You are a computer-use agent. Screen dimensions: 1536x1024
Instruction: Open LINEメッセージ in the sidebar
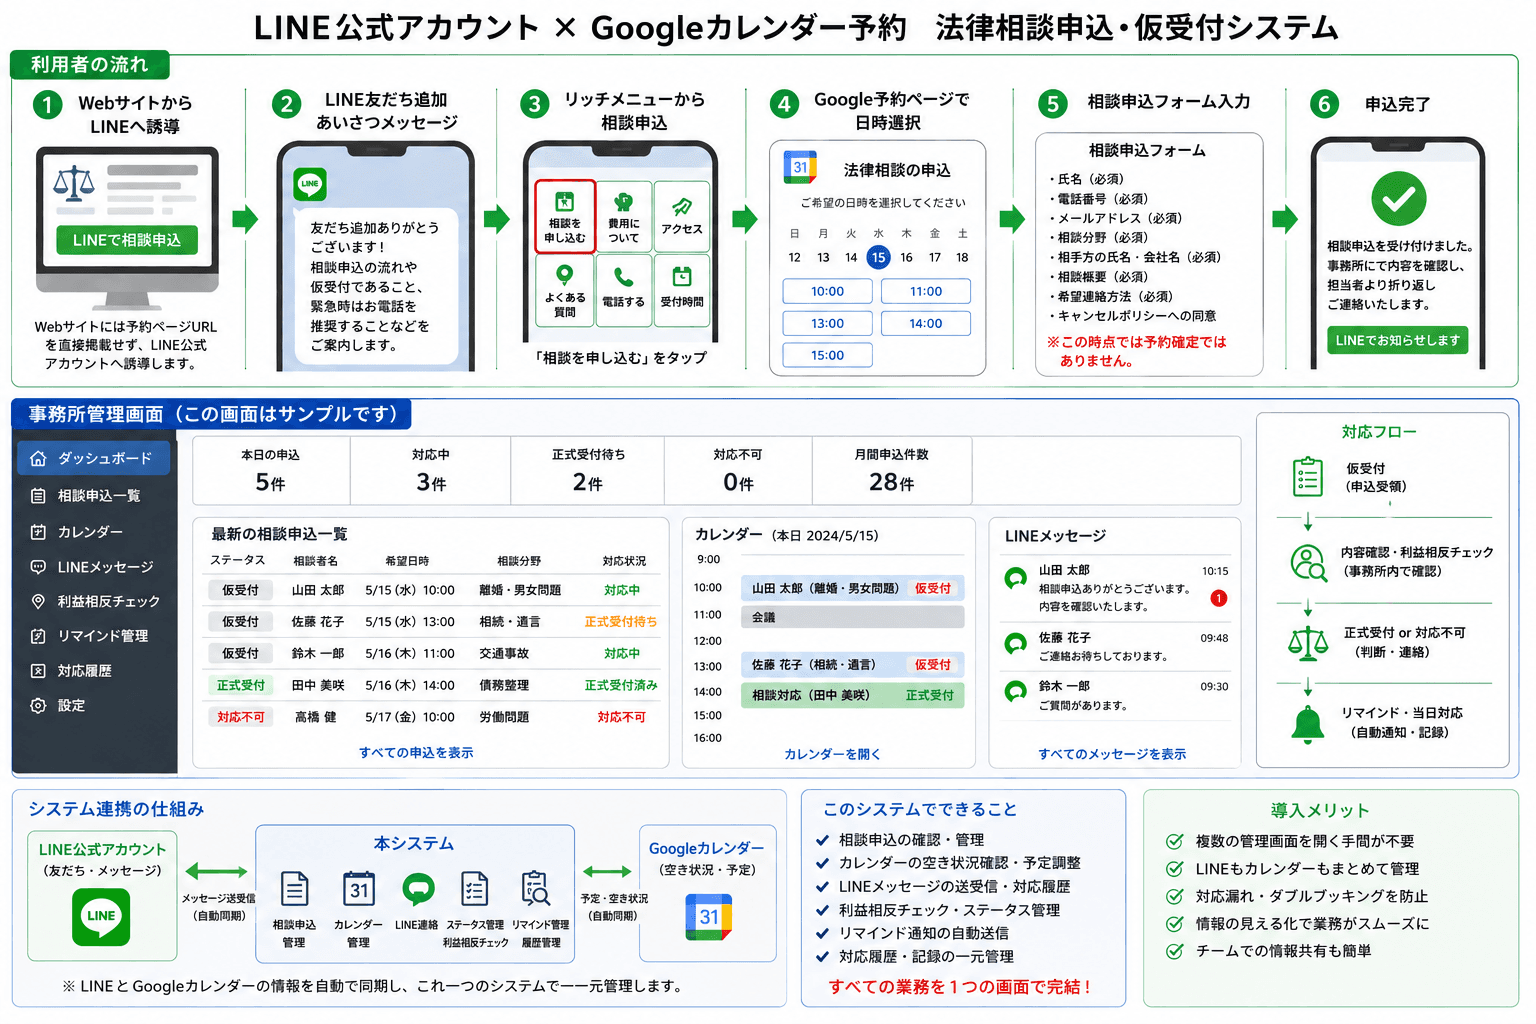tap(93, 567)
